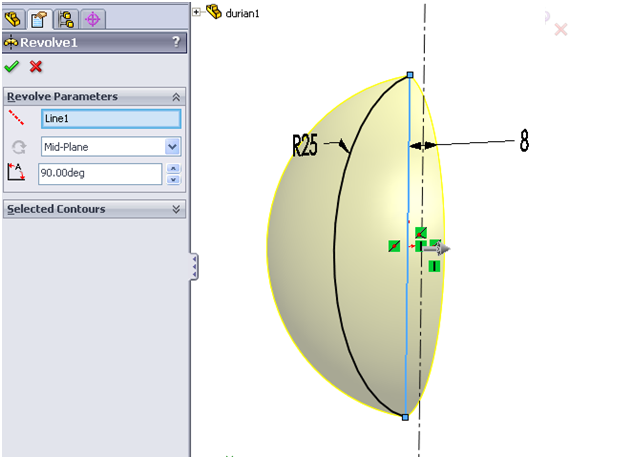Click the durian1 part icon

coord(213,11)
